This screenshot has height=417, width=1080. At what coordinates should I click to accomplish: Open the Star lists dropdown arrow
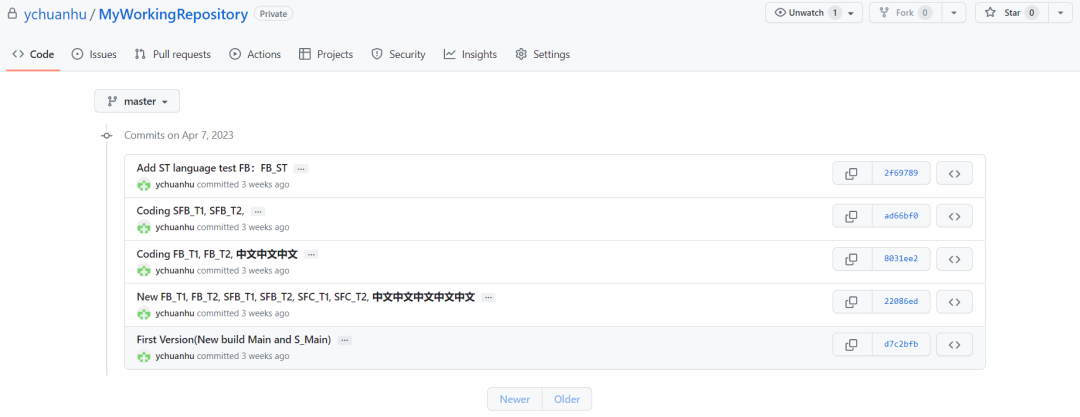pos(1061,13)
